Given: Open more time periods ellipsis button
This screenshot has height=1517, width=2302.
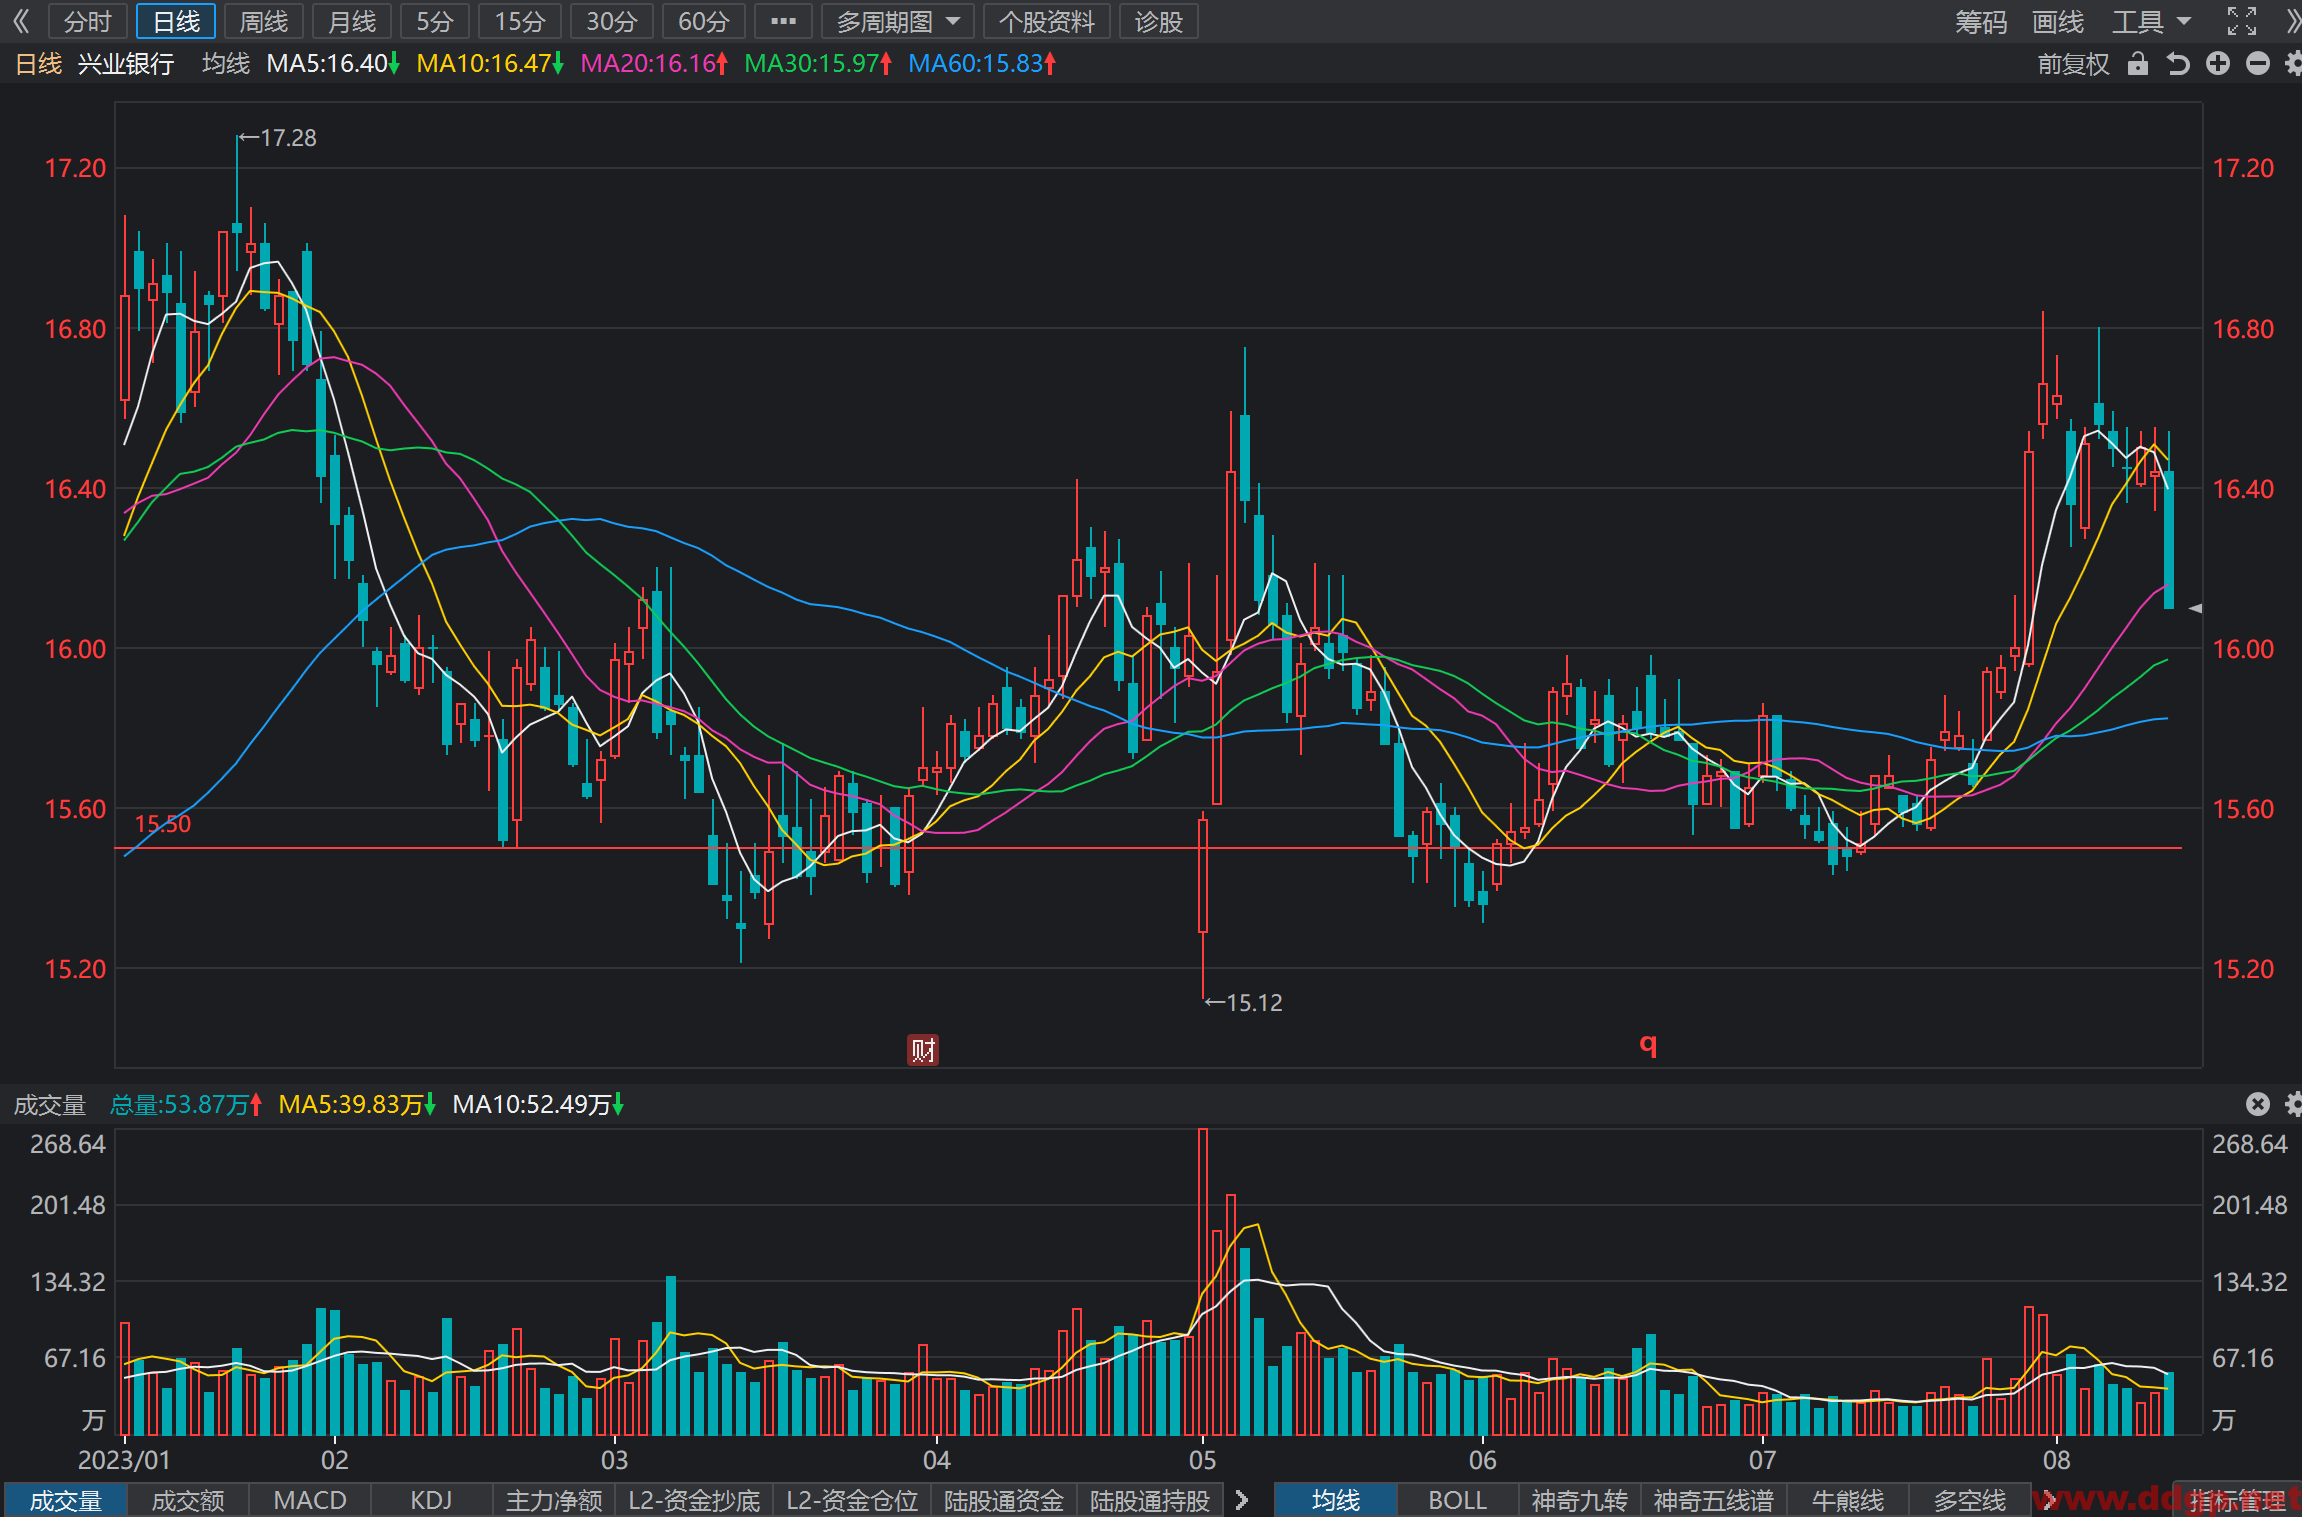Looking at the screenshot, I should click(783, 21).
